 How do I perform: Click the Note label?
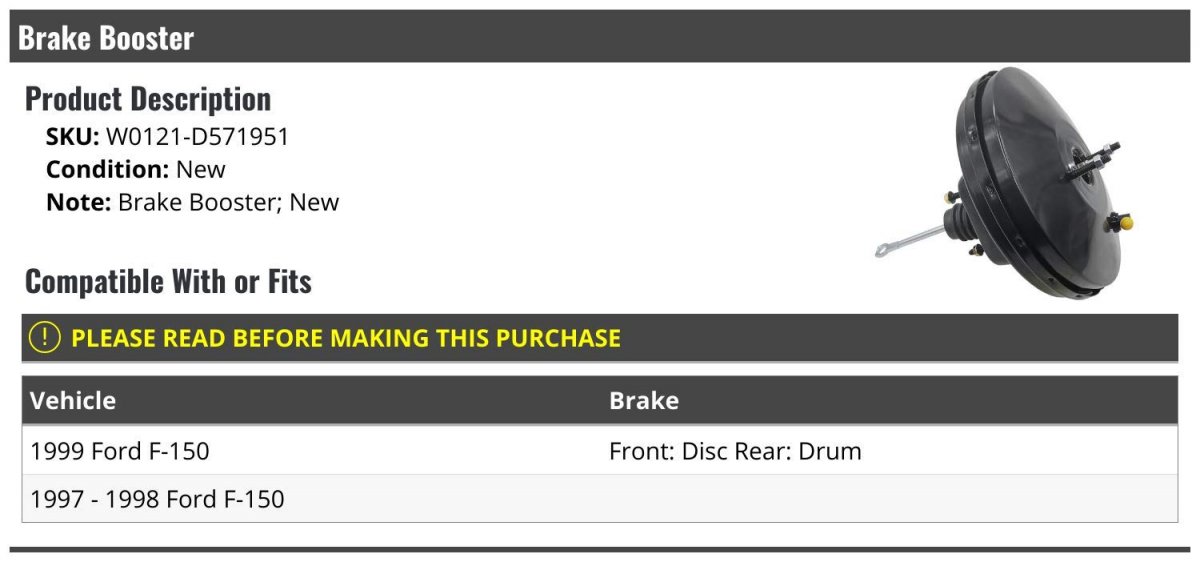click(79, 202)
